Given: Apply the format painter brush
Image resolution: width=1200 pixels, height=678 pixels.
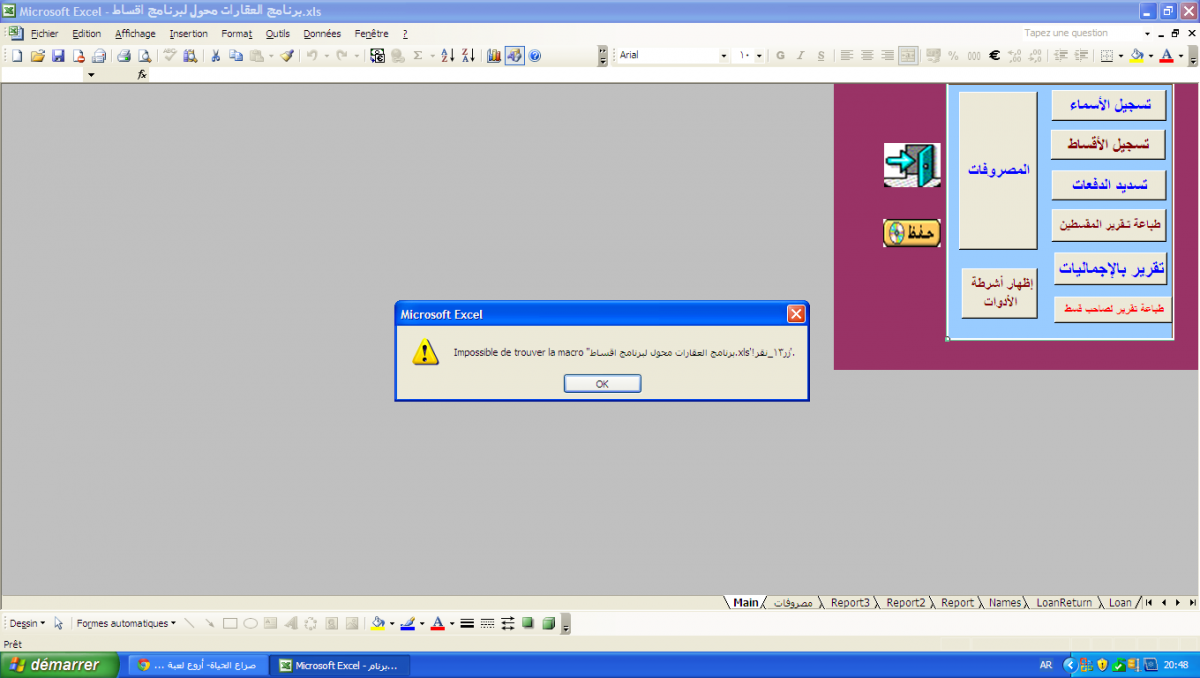Looking at the screenshot, I should click(x=287, y=56).
